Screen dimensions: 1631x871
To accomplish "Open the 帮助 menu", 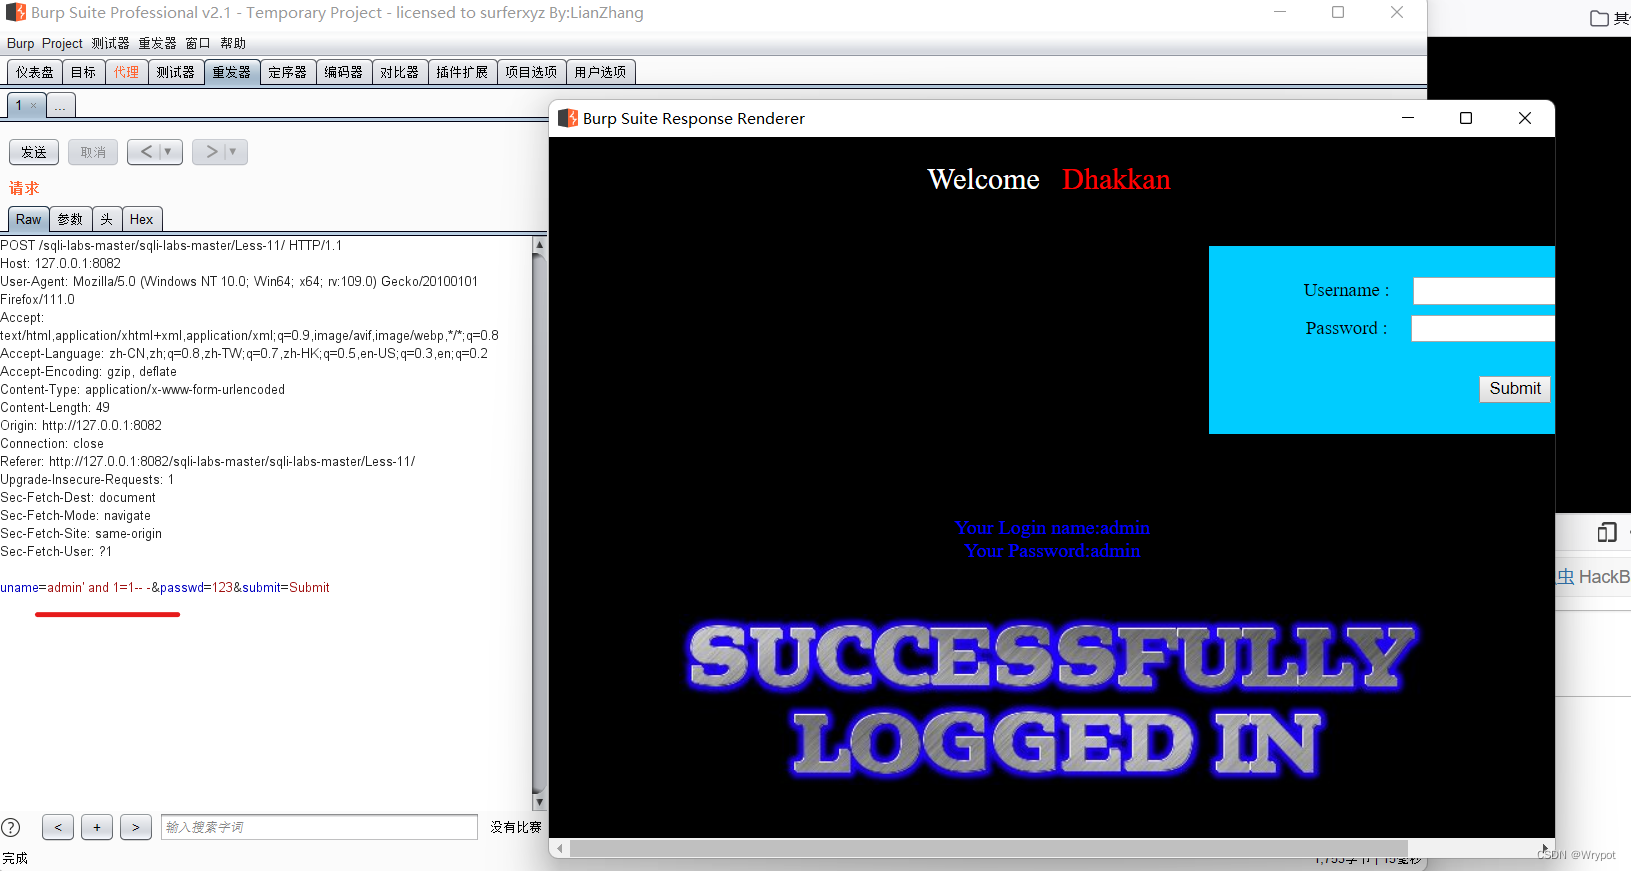I will click(233, 43).
